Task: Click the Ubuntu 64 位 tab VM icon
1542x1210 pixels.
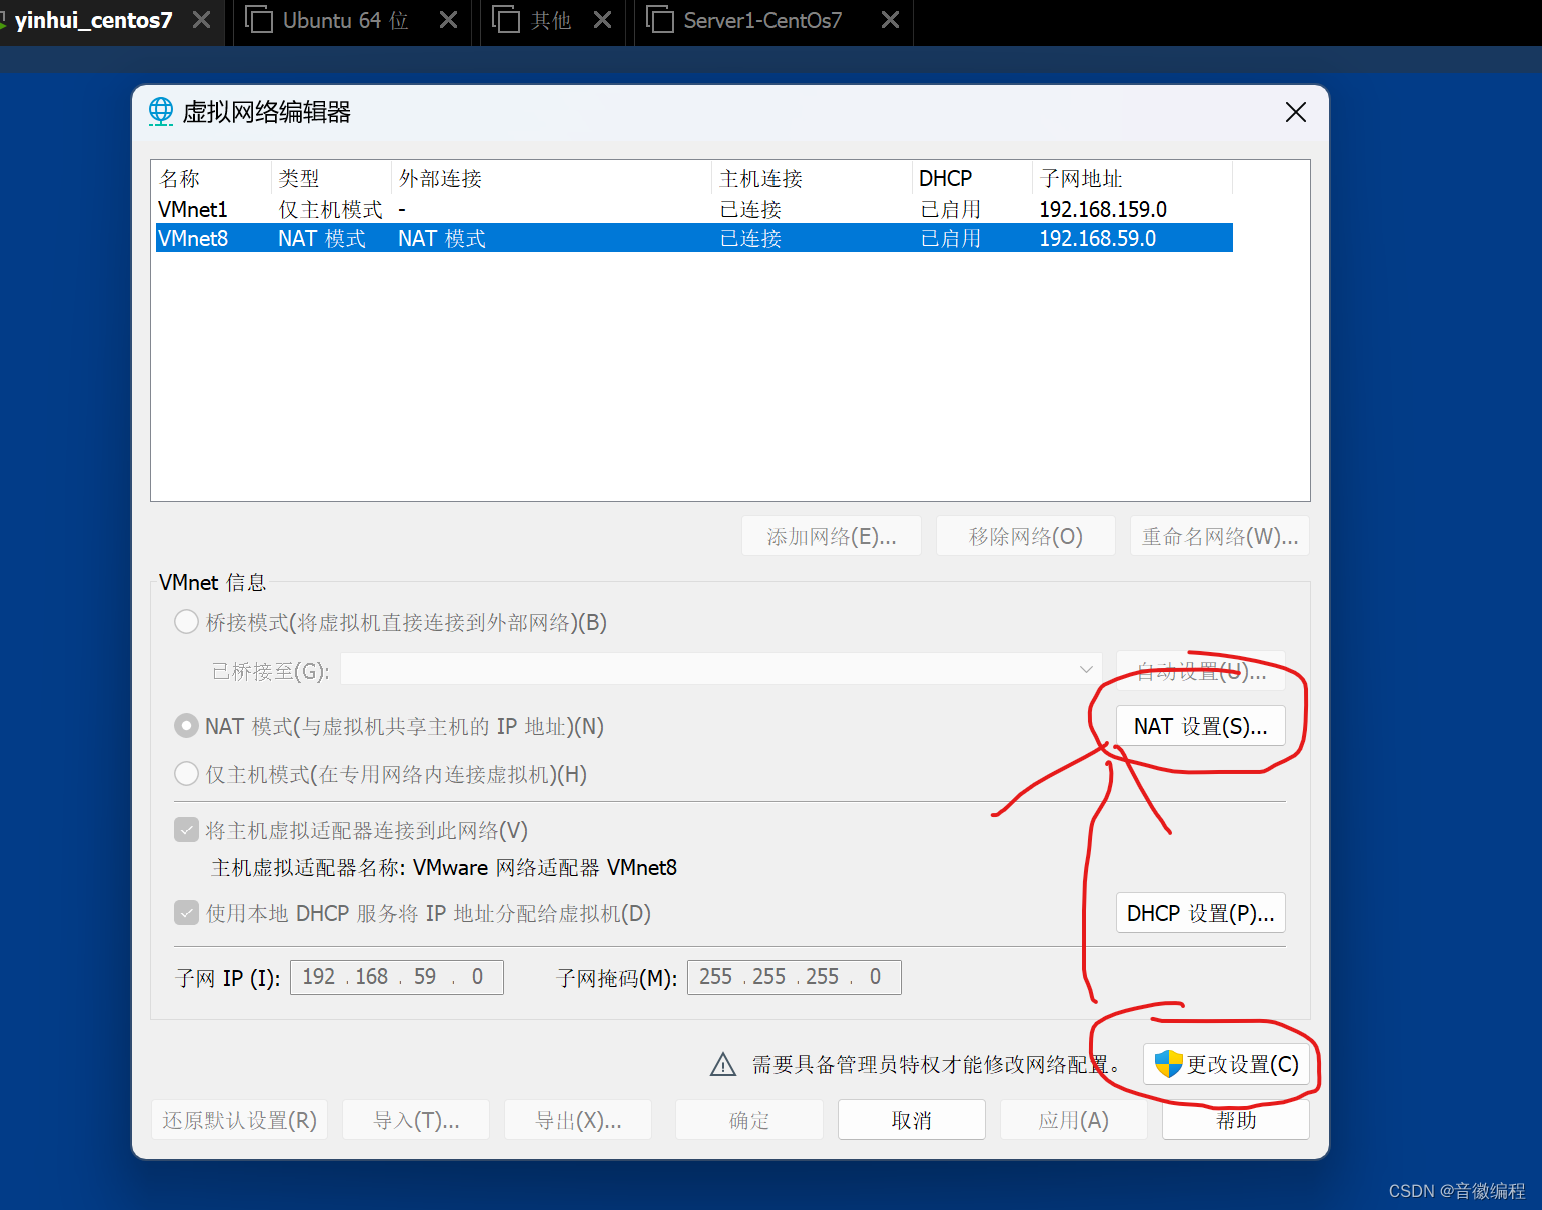Action: pos(259,19)
